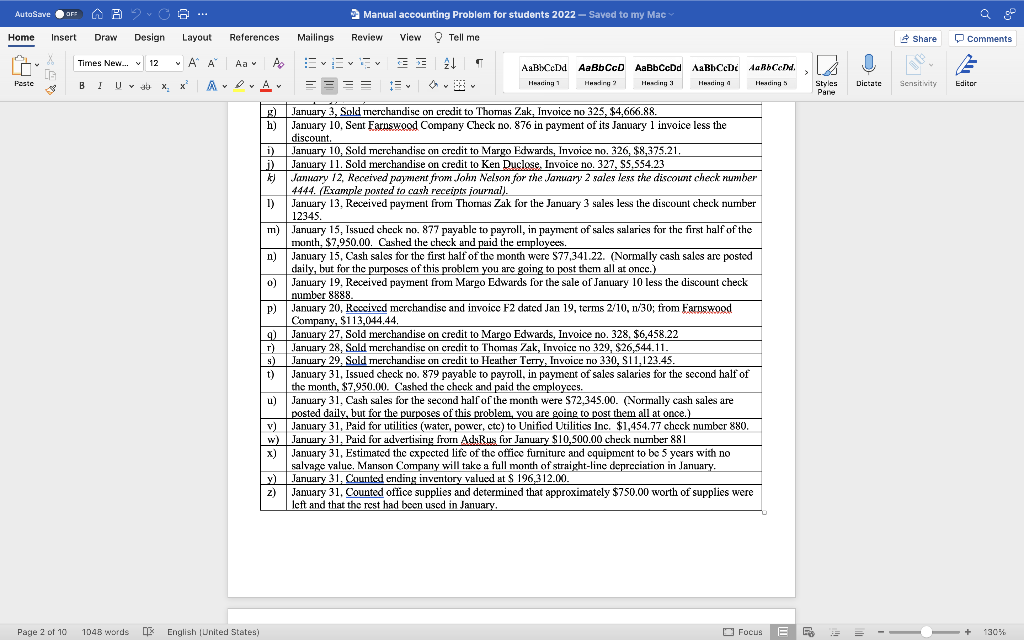The image size is (1024, 640).
Task: Open the References tab
Action: point(255,37)
